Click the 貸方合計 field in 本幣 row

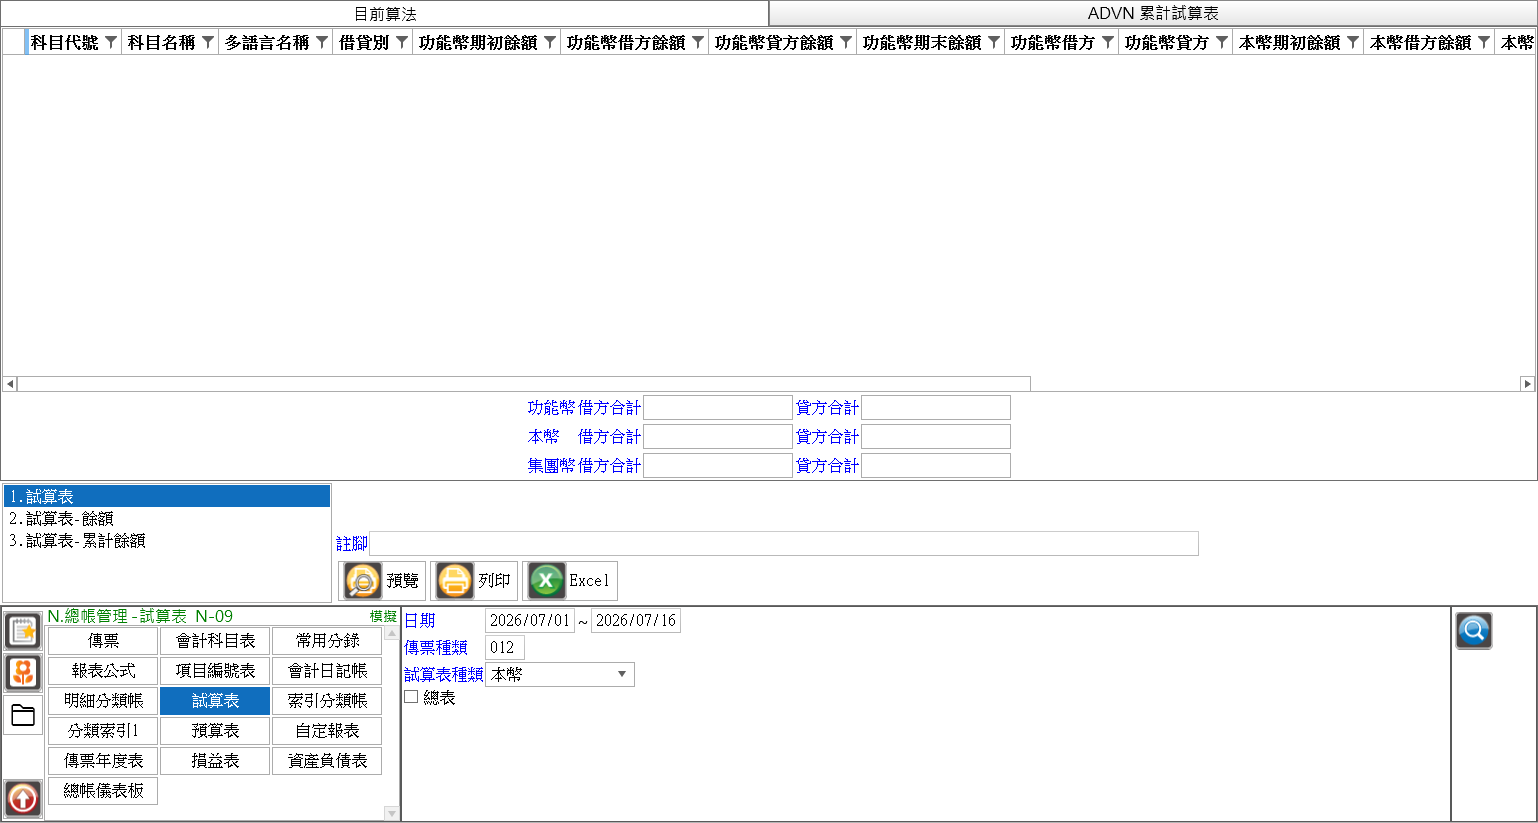pyautogui.click(x=936, y=437)
